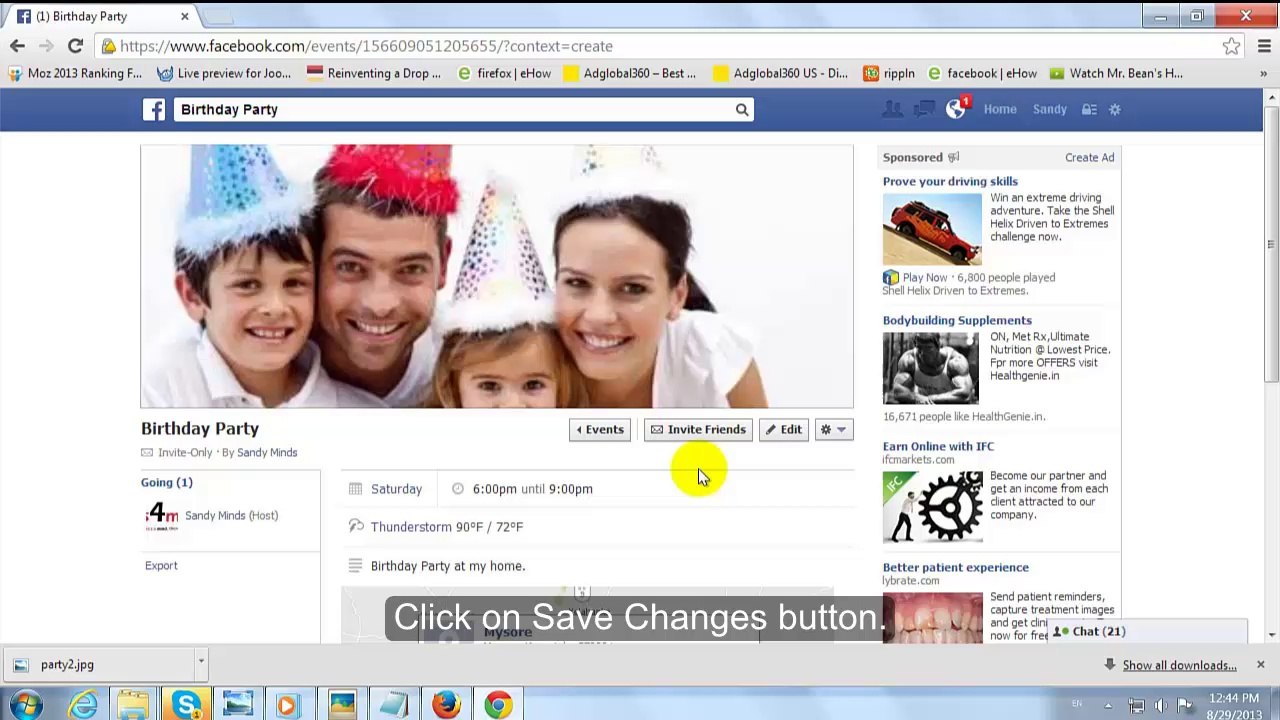Click the Facebook search input field
1280x720 pixels.
click(x=453, y=110)
